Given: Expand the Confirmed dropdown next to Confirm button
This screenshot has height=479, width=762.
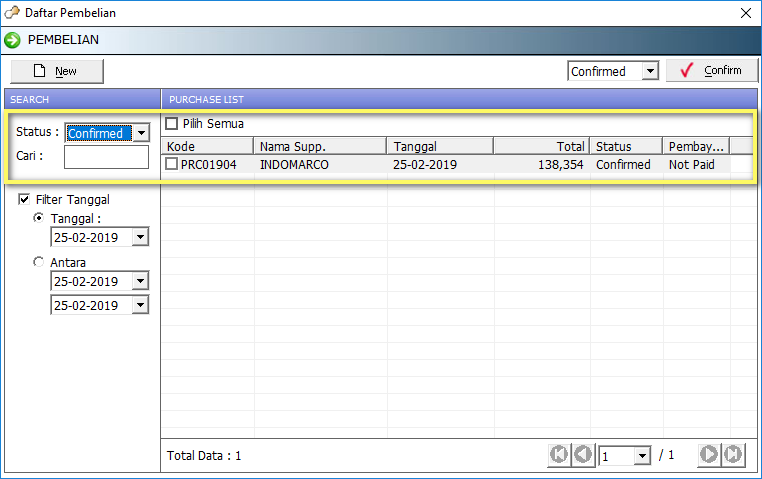Looking at the screenshot, I should (650, 71).
